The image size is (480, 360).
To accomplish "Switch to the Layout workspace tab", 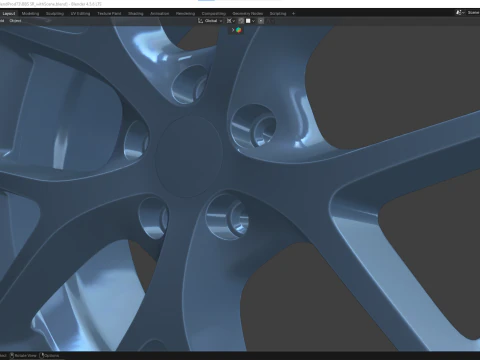I will coord(9,14).
